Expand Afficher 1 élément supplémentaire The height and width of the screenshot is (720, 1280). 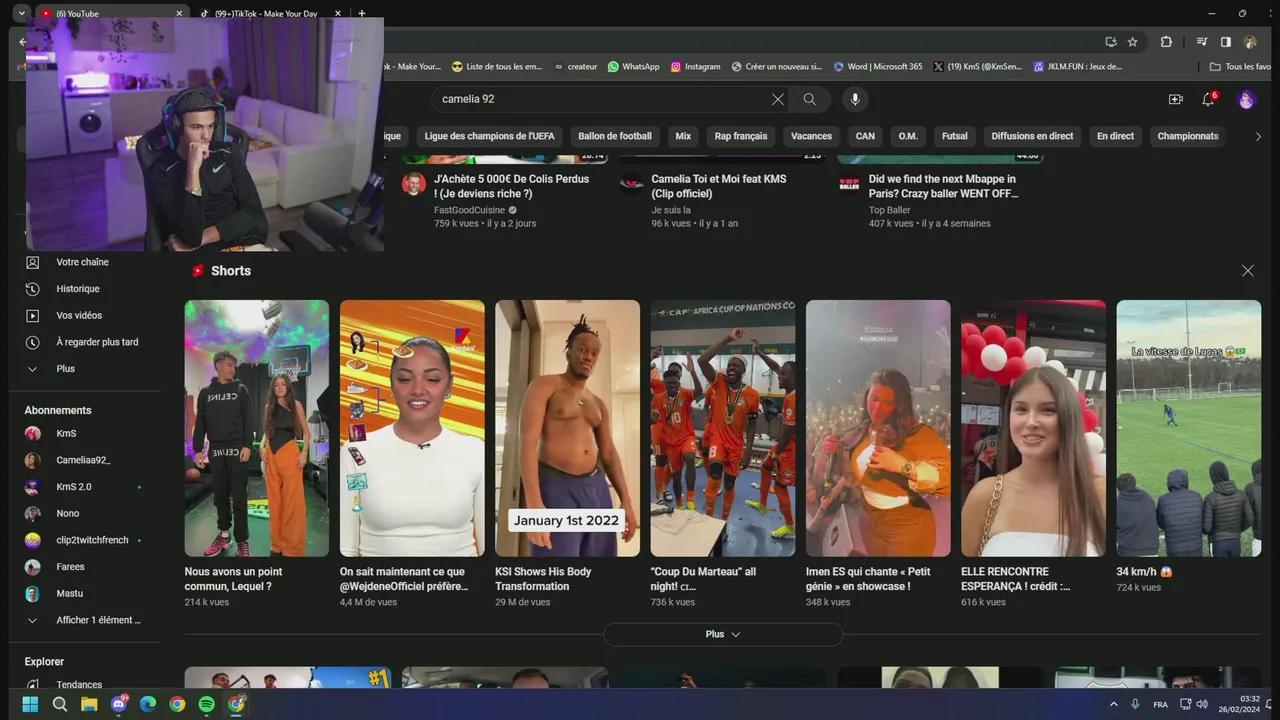[98, 620]
